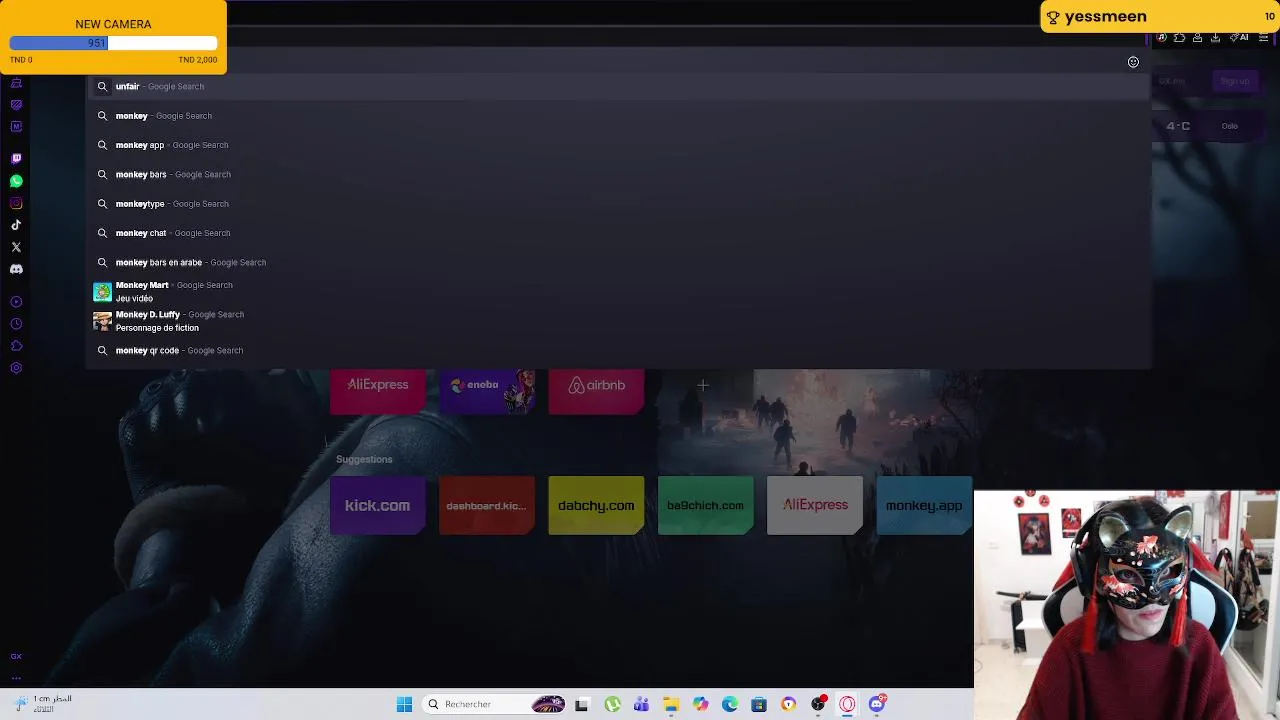Image resolution: width=1280 pixels, height=720 pixels.
Task: Choose the 'Monkey Mart' video game suggestion
Action: (618, 291)
